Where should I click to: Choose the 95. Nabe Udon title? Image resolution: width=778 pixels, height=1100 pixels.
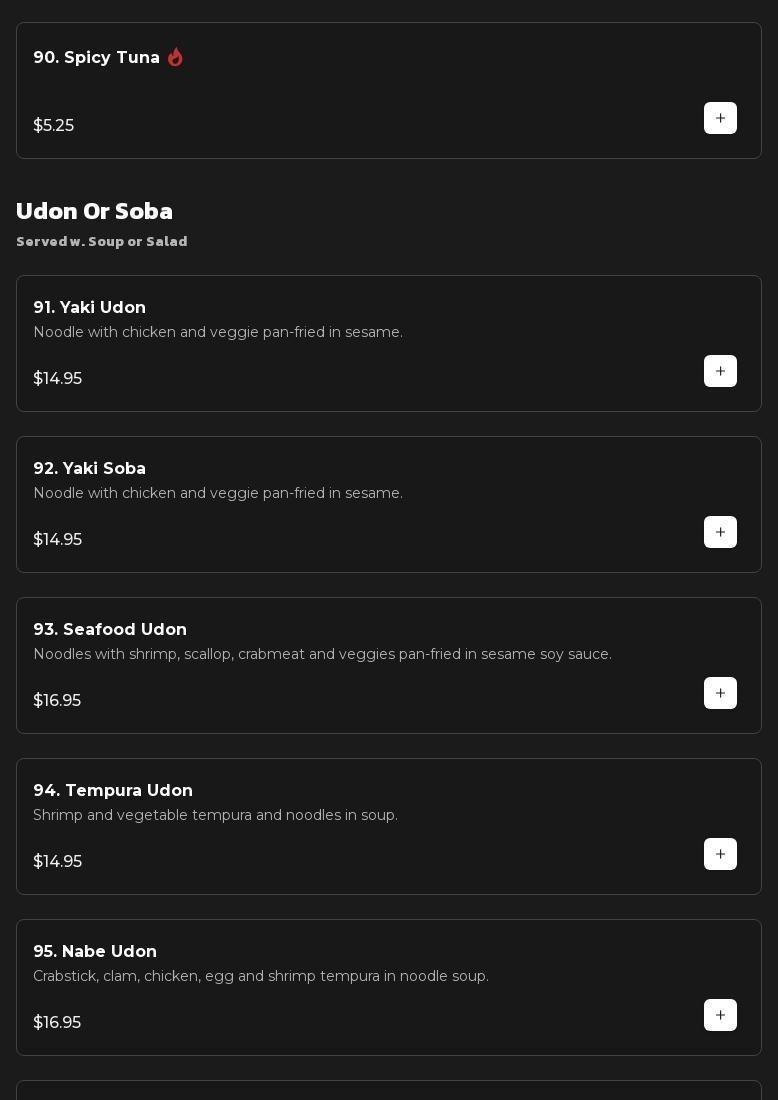point(95,952)
